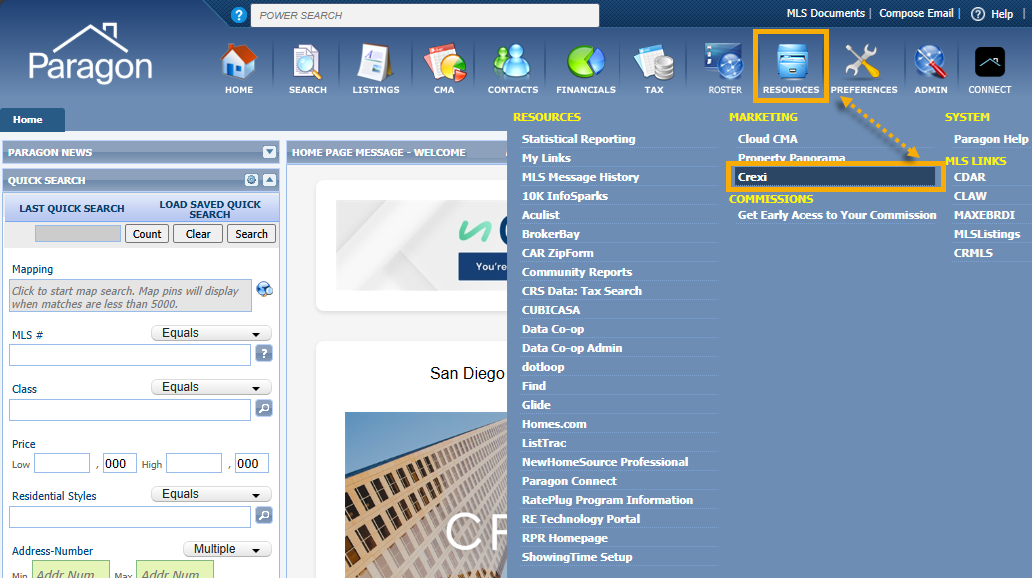Open Compose Email link

[x=916, y=13]
